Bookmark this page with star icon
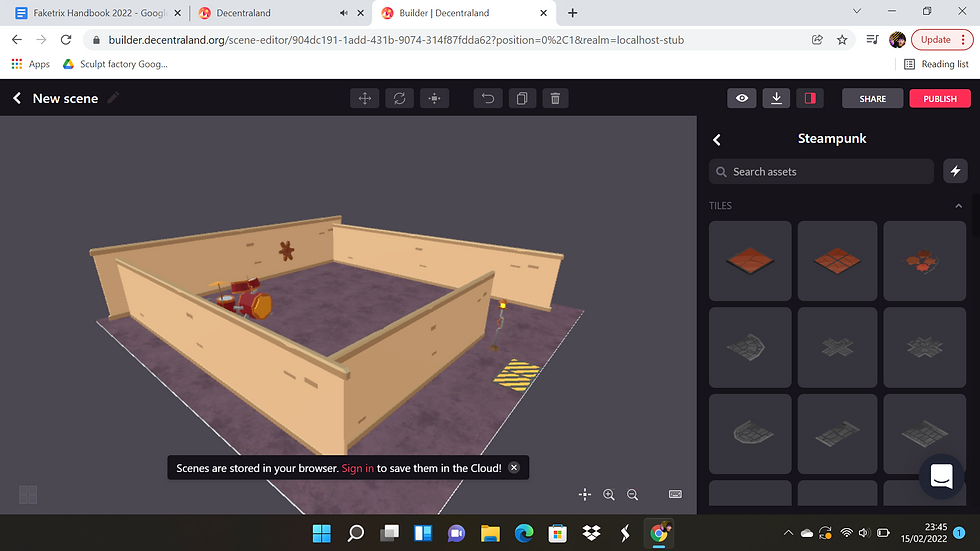The height and width of the screenshot is (551, 980). point(842,39)
